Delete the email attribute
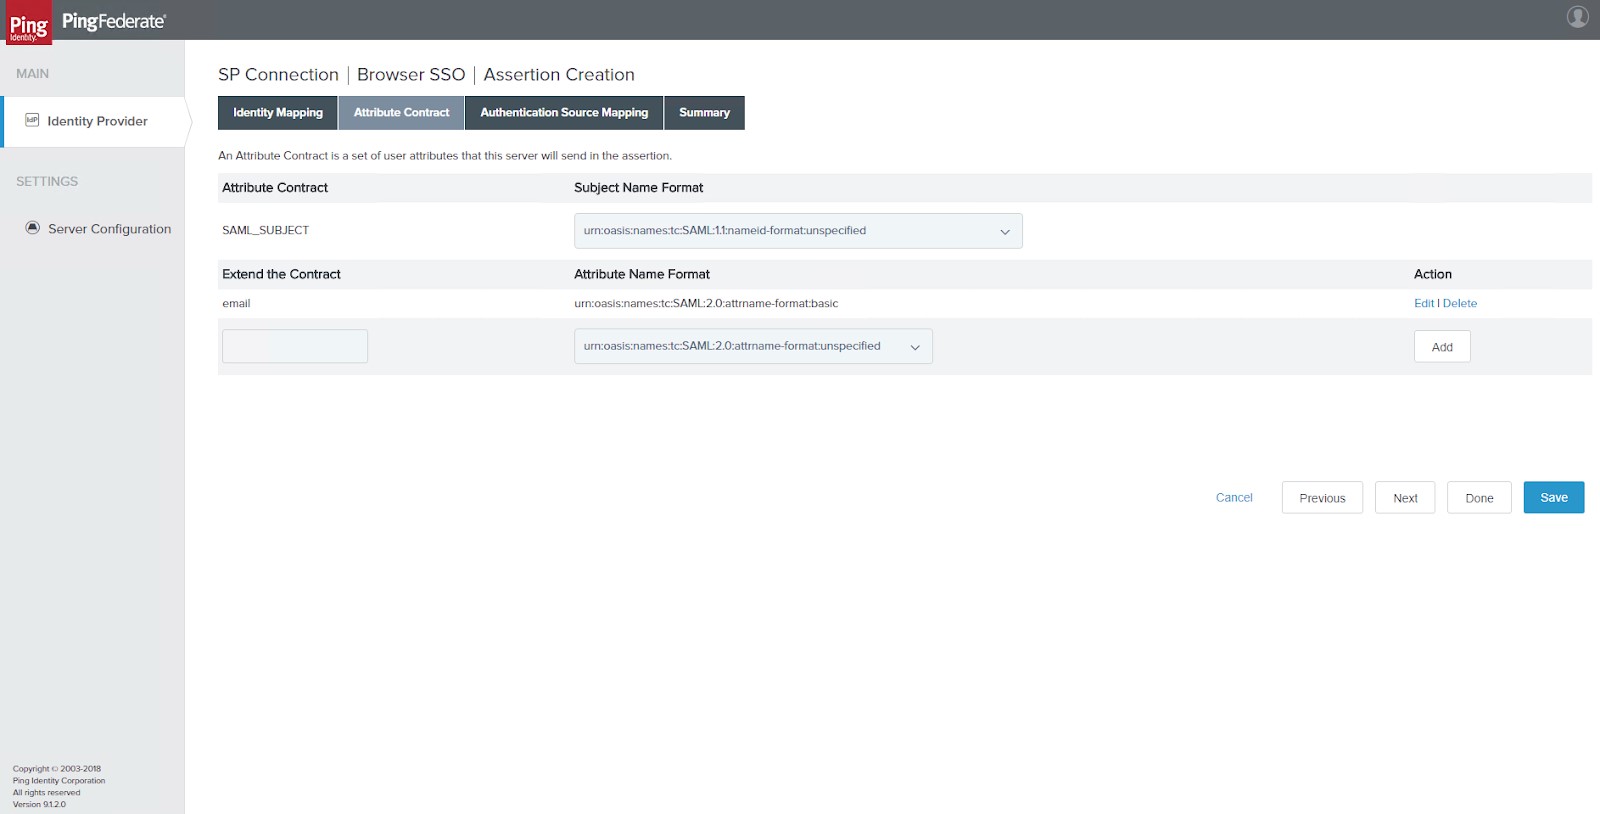 [1459, 304]
